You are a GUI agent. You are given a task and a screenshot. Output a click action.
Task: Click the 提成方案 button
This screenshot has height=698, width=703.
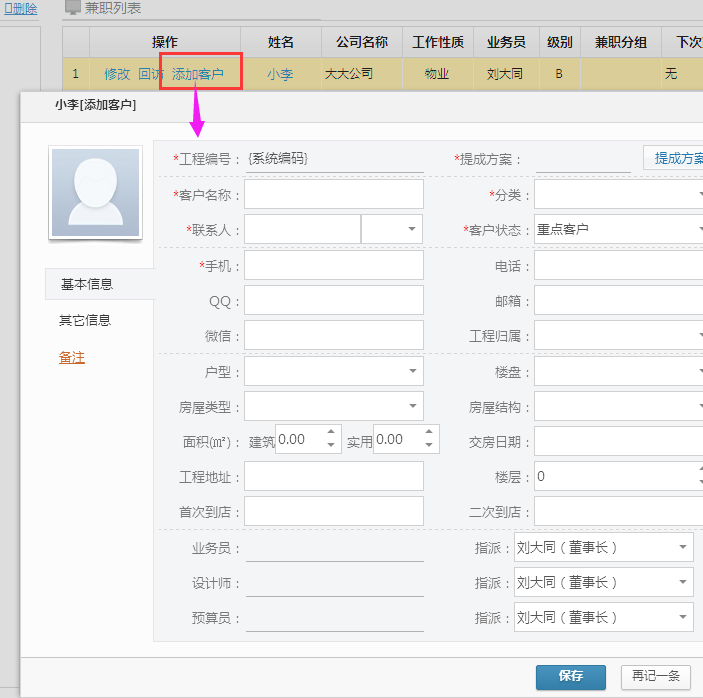678,158
